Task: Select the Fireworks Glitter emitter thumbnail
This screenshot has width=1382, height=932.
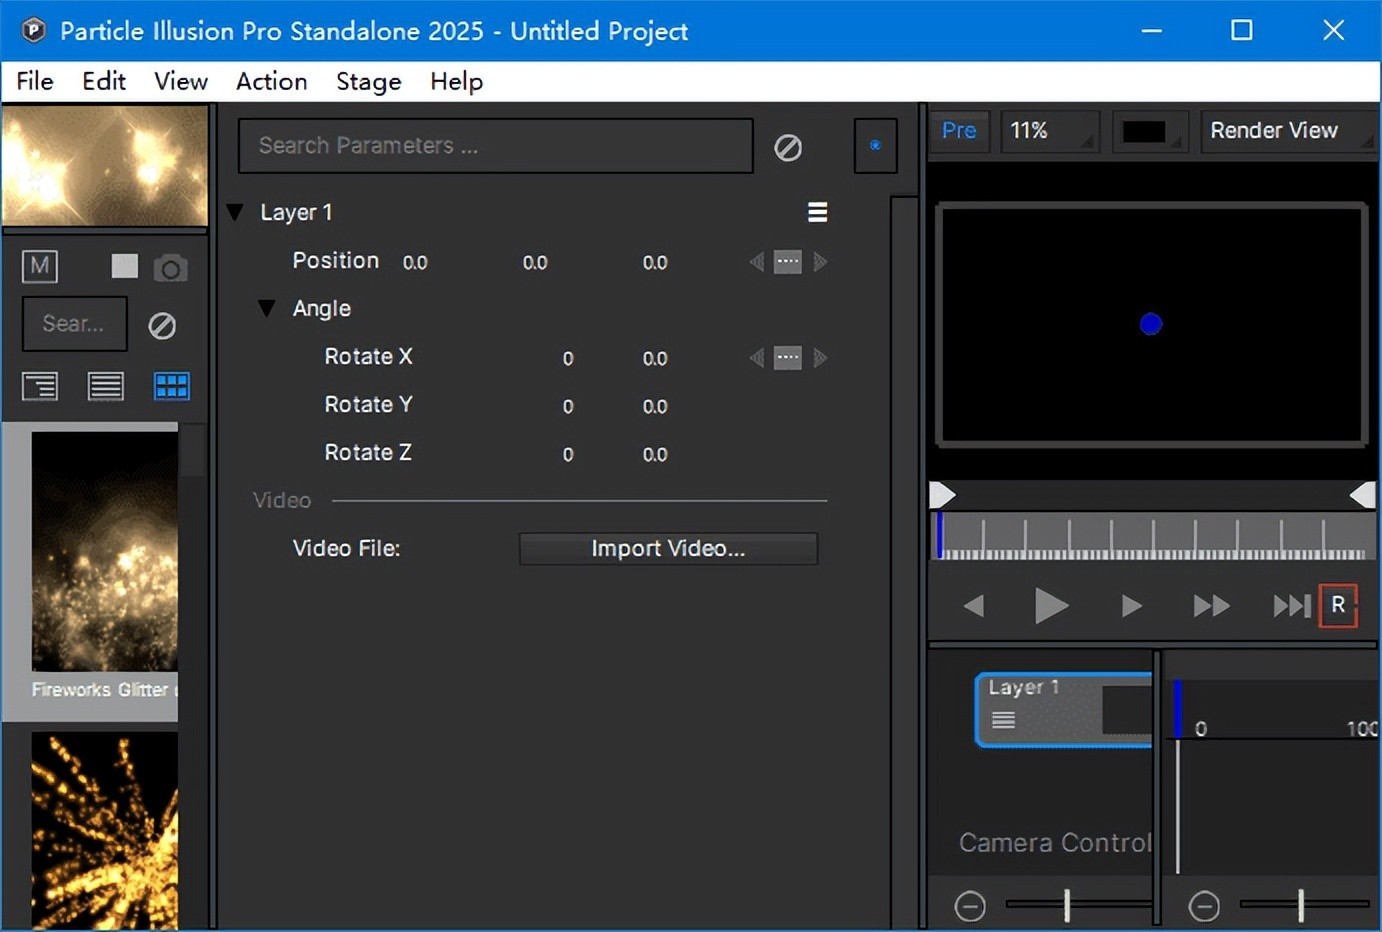Action: [x=104, y=552]
